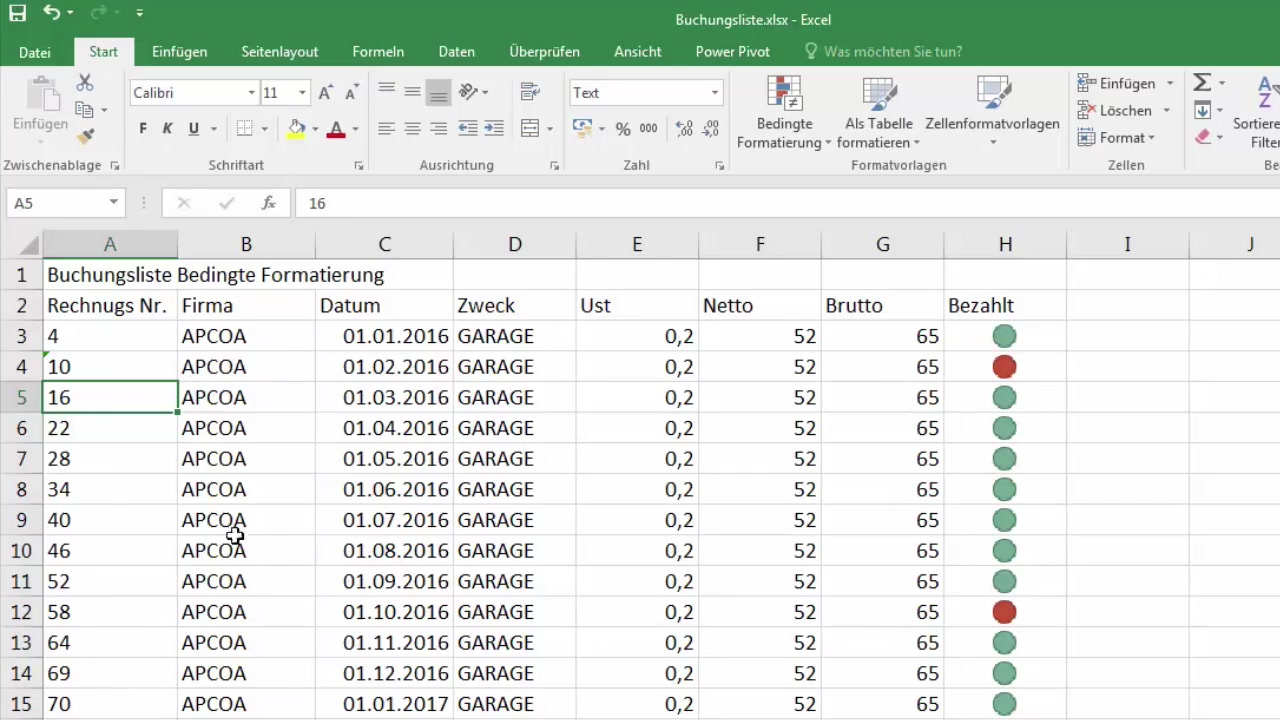Apply the red font color
The height and width of the screenshot is (720, 1280).
tap(336, 128)
